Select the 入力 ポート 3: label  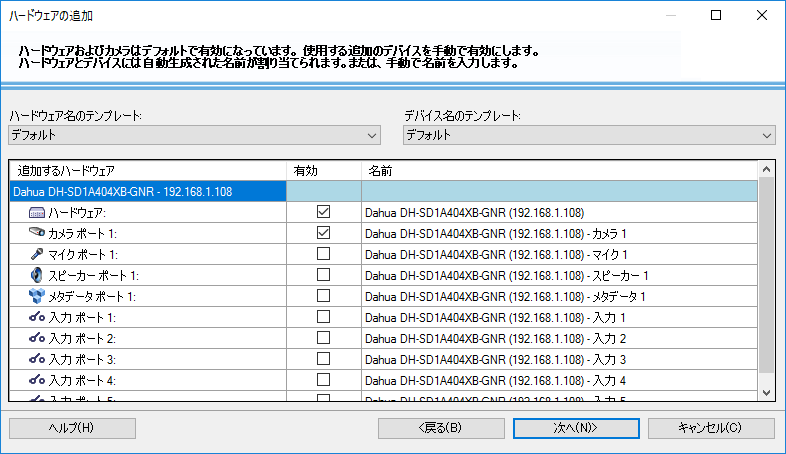(82, 360)
